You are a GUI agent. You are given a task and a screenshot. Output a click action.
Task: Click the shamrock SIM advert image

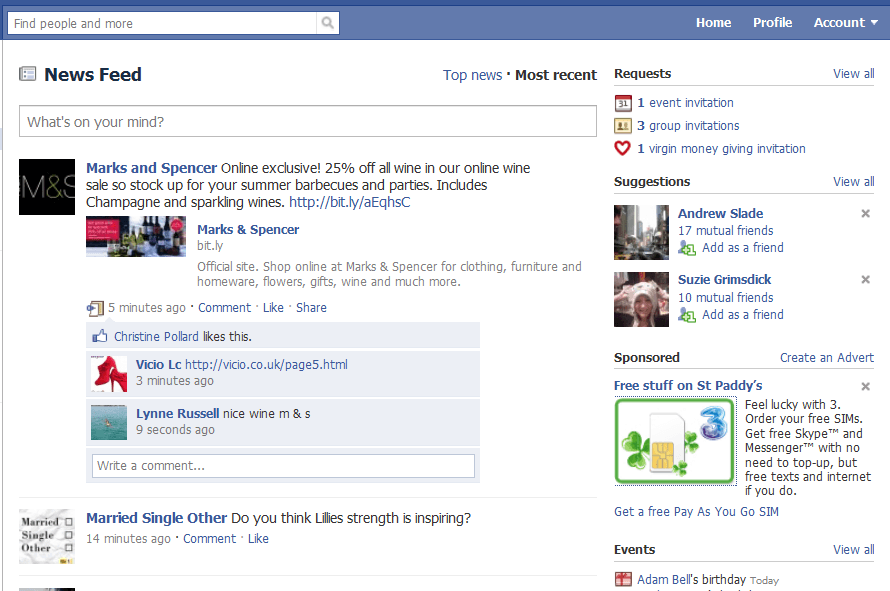[675, 441]
